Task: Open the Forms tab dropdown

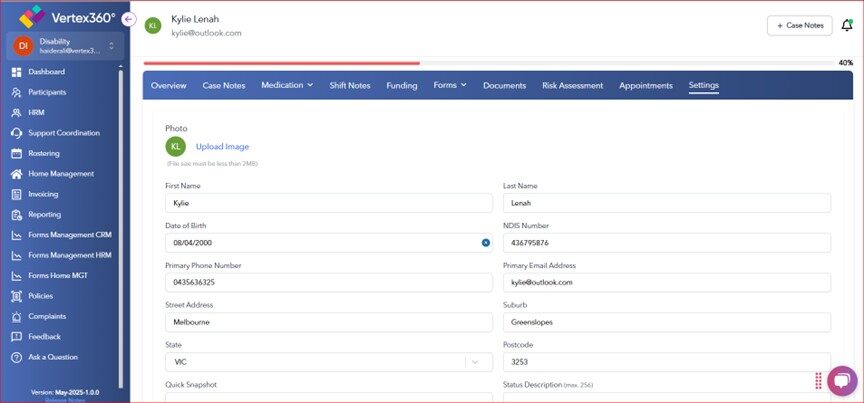Action: (450, 85)
